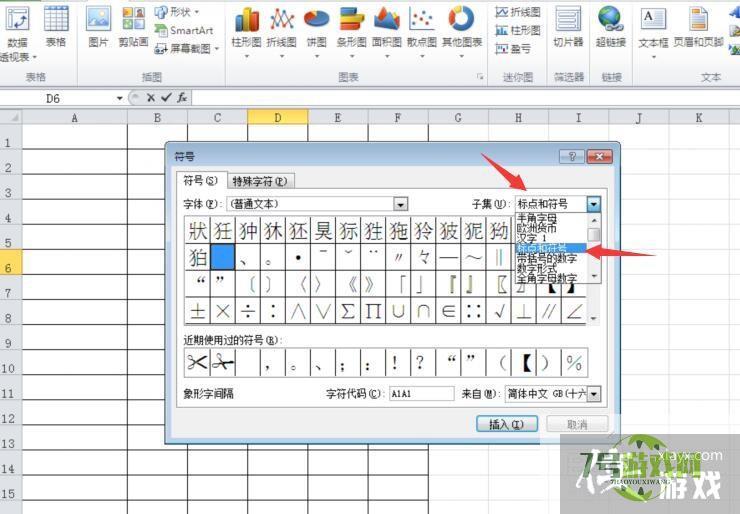
Task: Insert a table with 表格 icon
Action: coord(56,27)
